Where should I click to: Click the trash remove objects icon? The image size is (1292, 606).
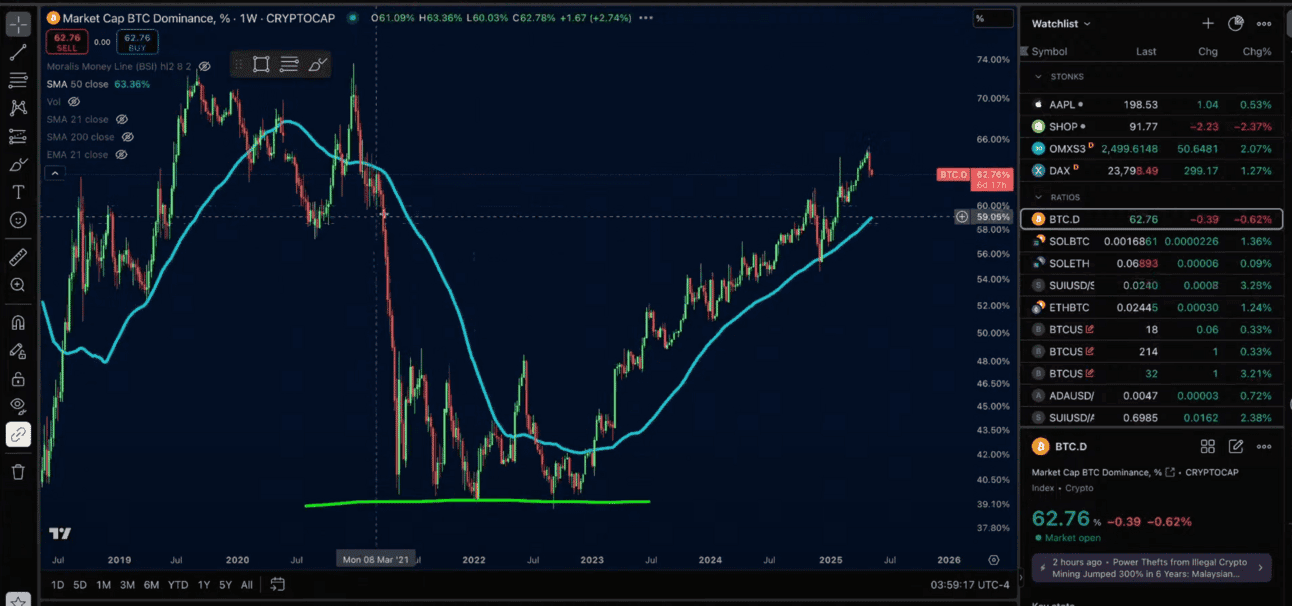click(x=18, y=472)
